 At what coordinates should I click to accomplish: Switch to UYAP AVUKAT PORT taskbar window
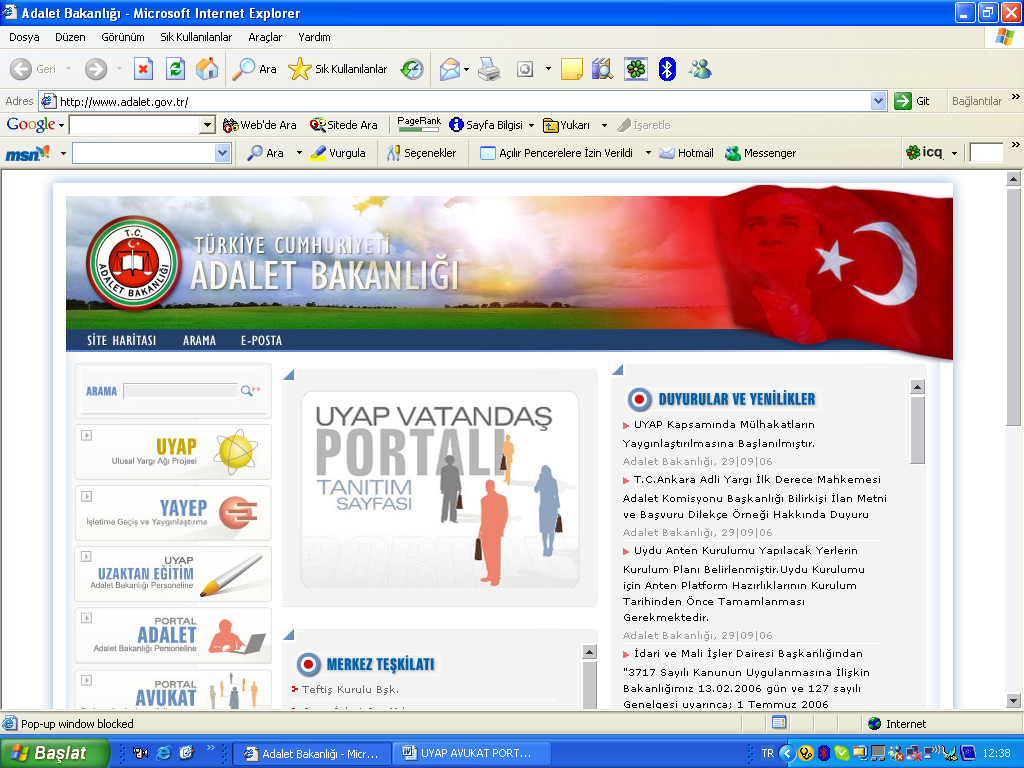point(472,753)
